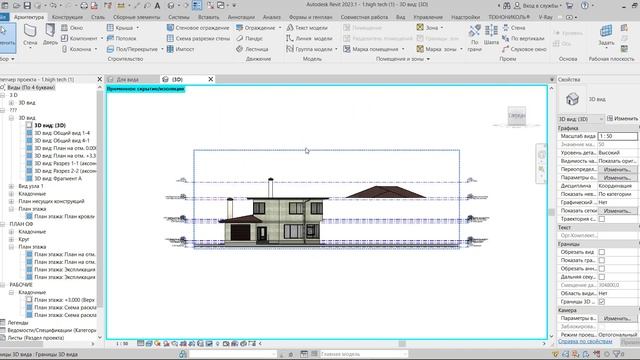Select the Railing (Ограждение) tool
The height and width of the screenshot is (360, 640).
coord(256,28)
